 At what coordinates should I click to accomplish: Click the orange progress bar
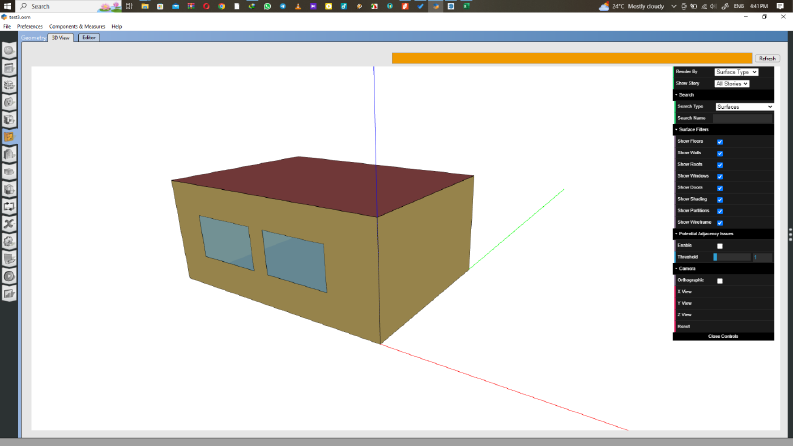pos(572,59)
